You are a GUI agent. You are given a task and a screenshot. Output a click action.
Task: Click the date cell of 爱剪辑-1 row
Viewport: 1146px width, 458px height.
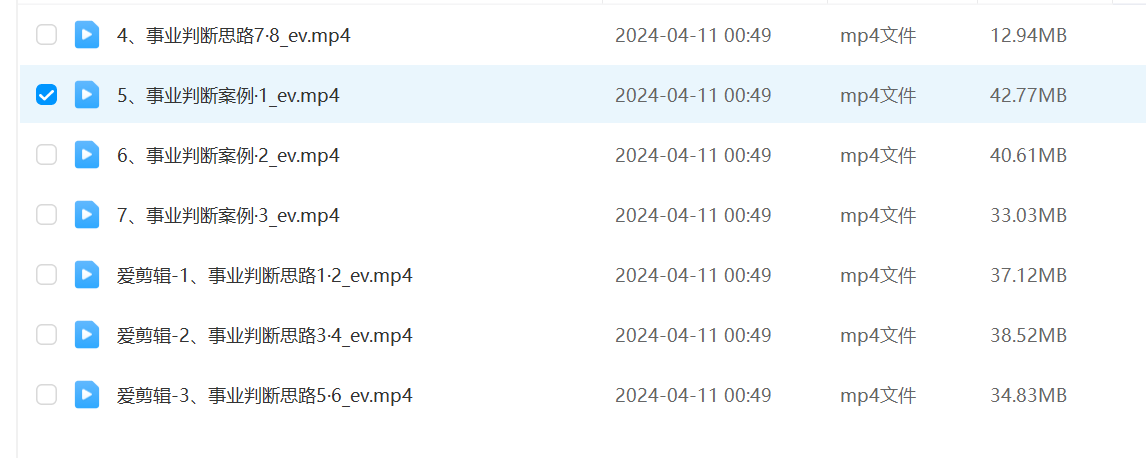pos(693,275)
